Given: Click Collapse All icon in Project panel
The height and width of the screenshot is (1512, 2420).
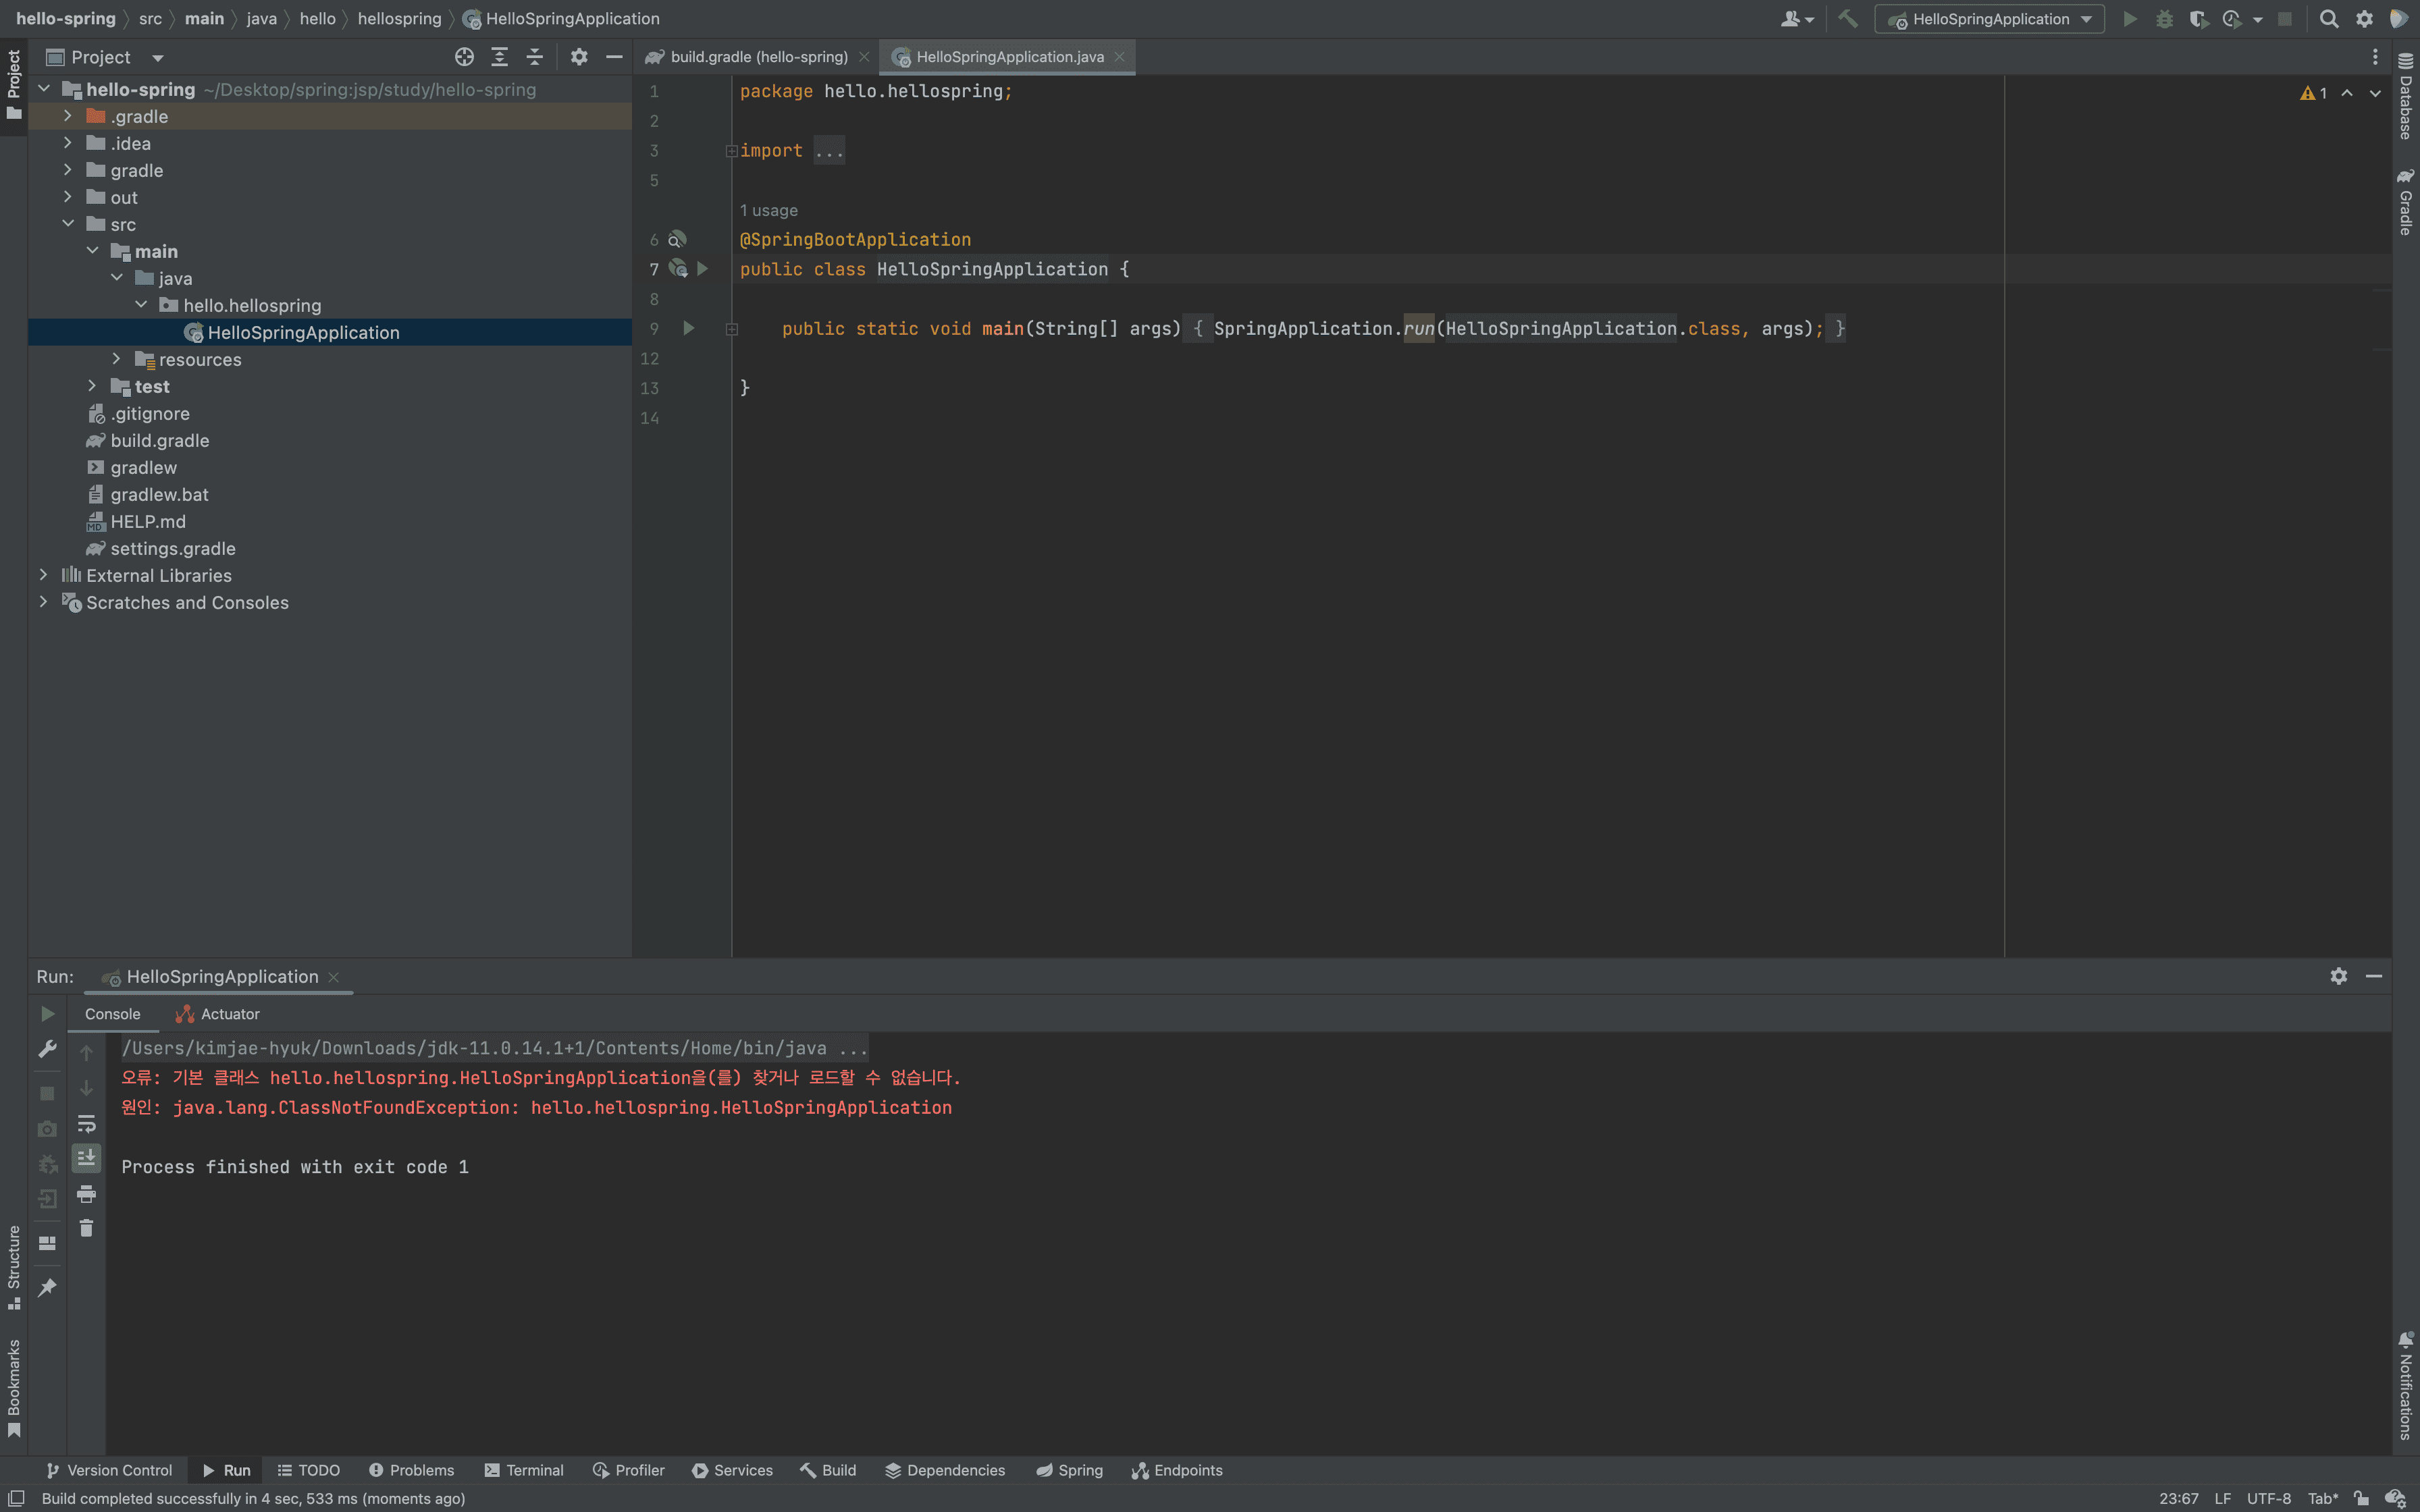Looking at the screenshot, I should pos(535,57).
